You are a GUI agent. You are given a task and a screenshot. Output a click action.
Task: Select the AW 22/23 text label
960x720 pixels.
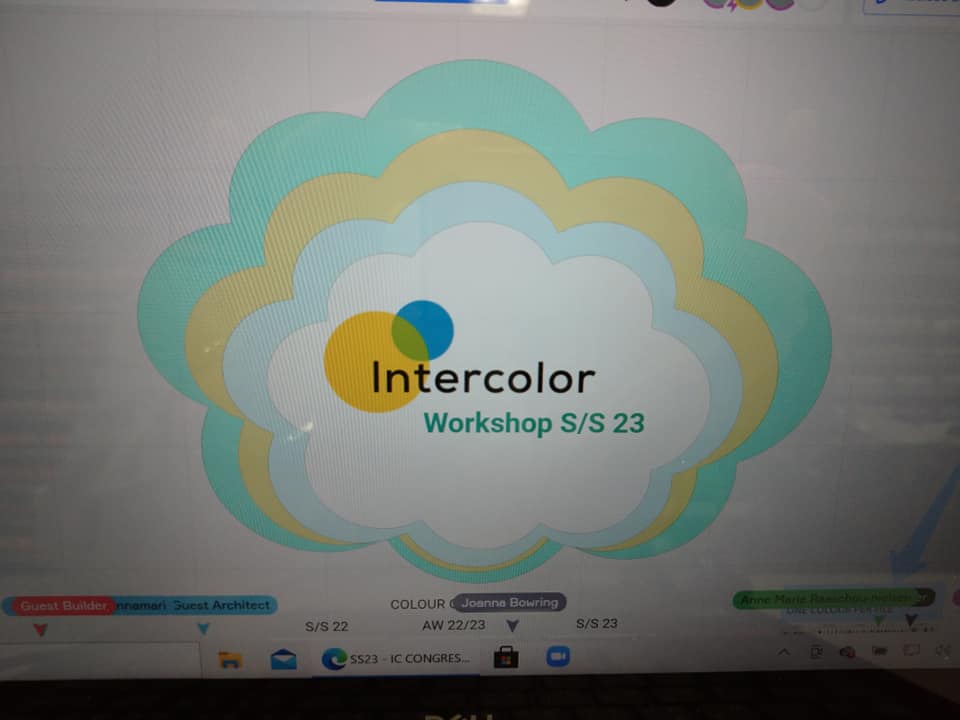pos(454,625)
